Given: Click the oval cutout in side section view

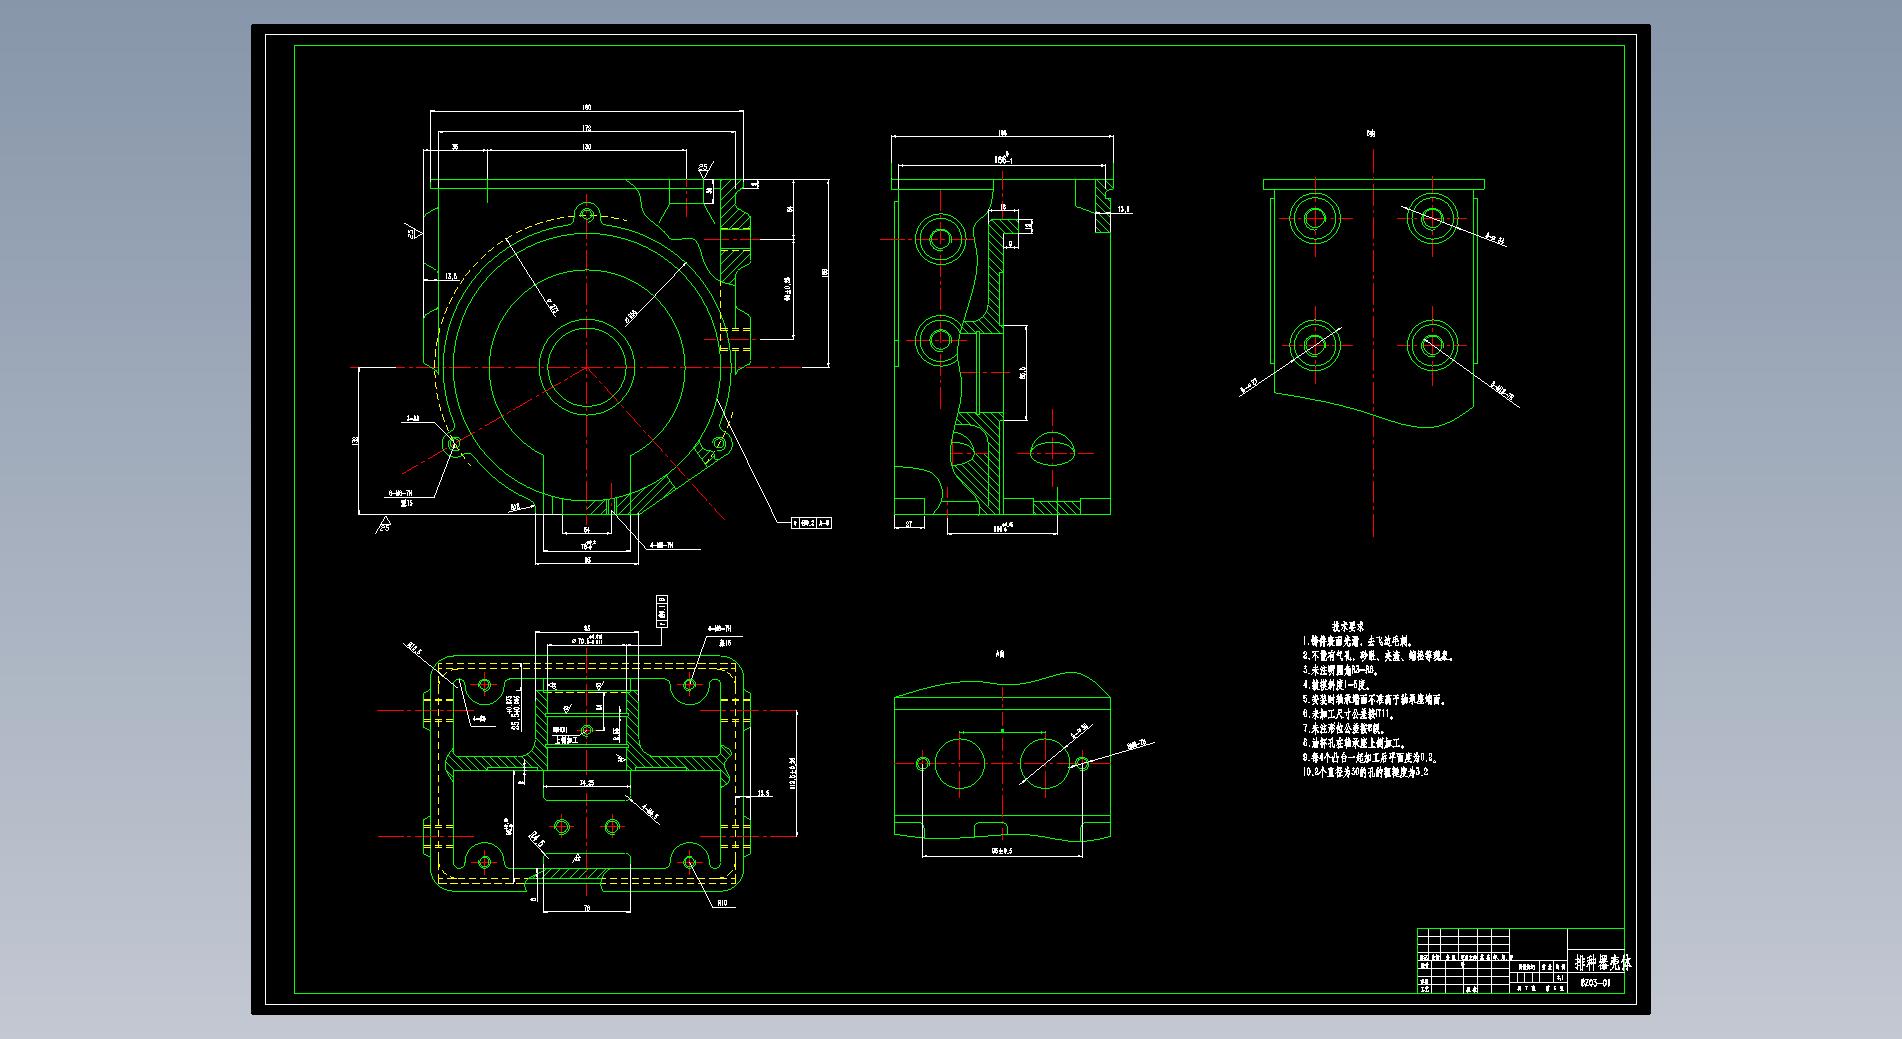Looking at the screenshot, I should pyautogui.click(x=1052, y=450).
